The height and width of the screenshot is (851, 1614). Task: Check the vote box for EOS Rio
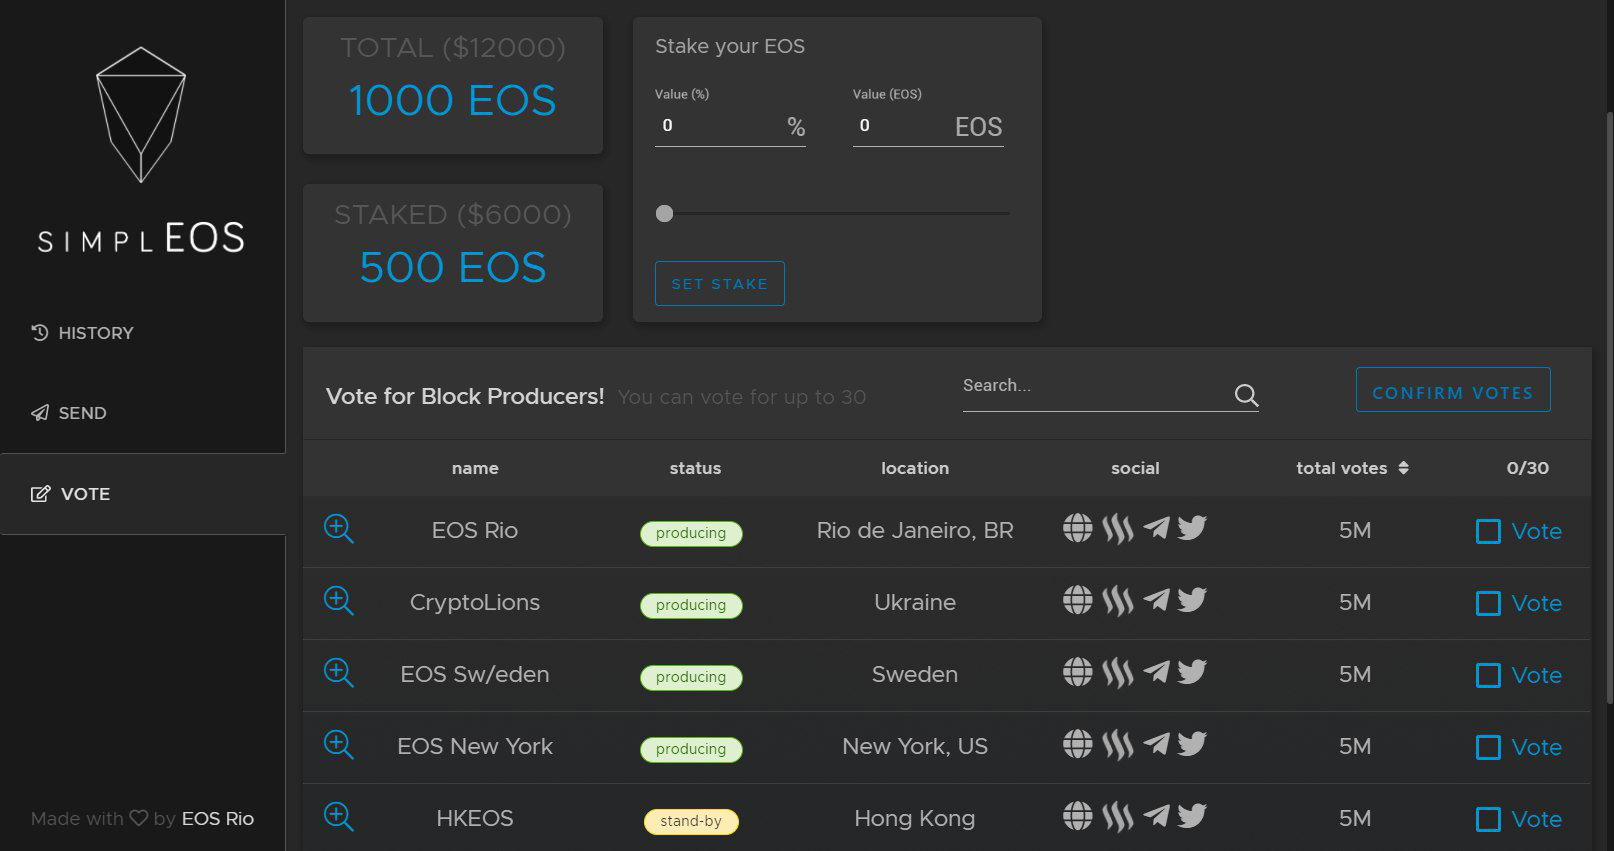click(x=1488, y=531)
